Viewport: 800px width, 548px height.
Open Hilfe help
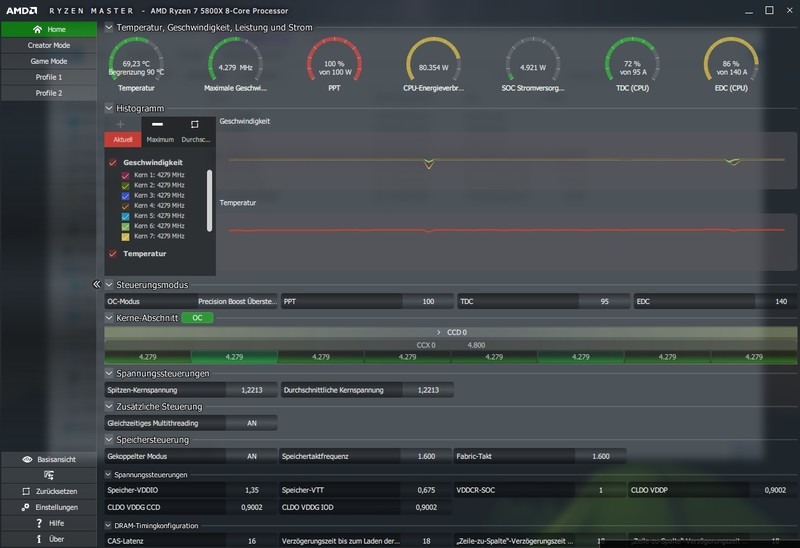pyautogui.click(x=49, y=523)
